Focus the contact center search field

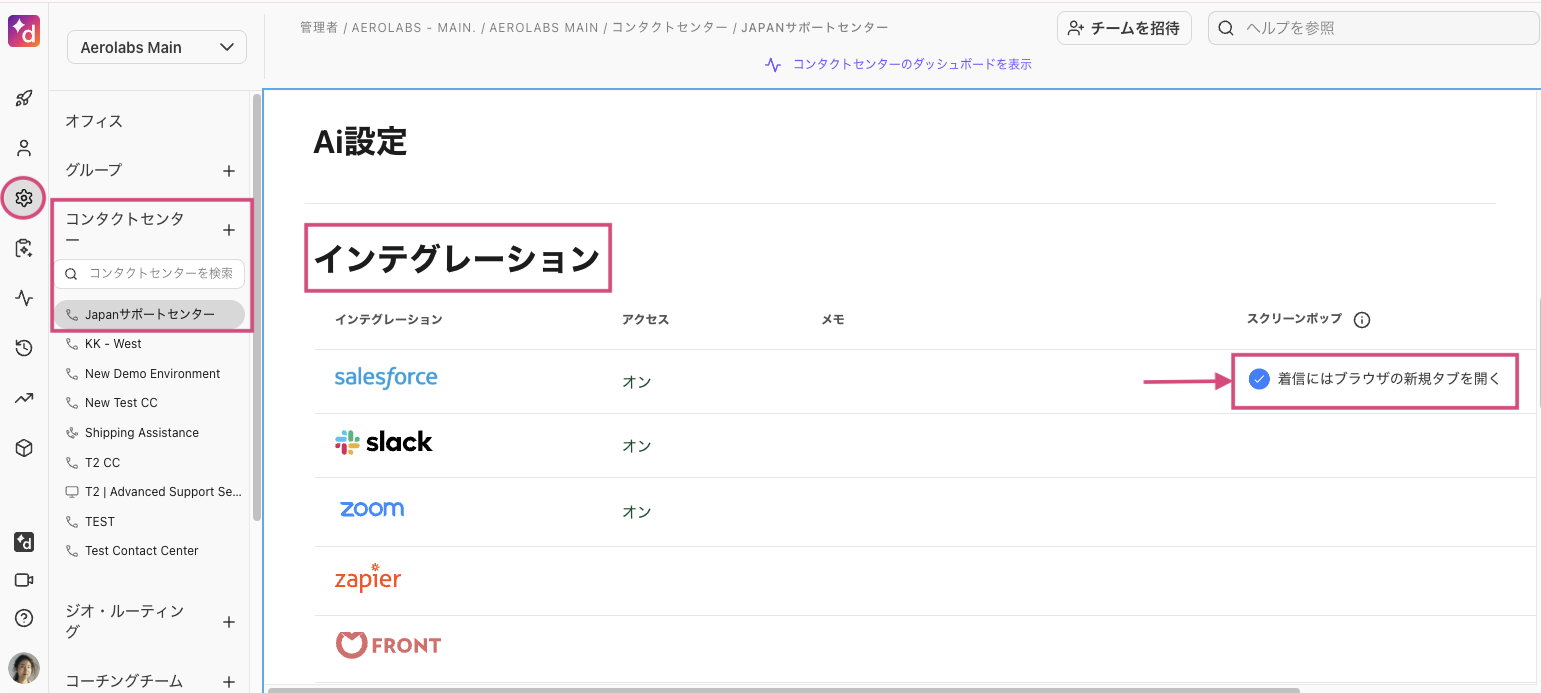coord(149,273)
